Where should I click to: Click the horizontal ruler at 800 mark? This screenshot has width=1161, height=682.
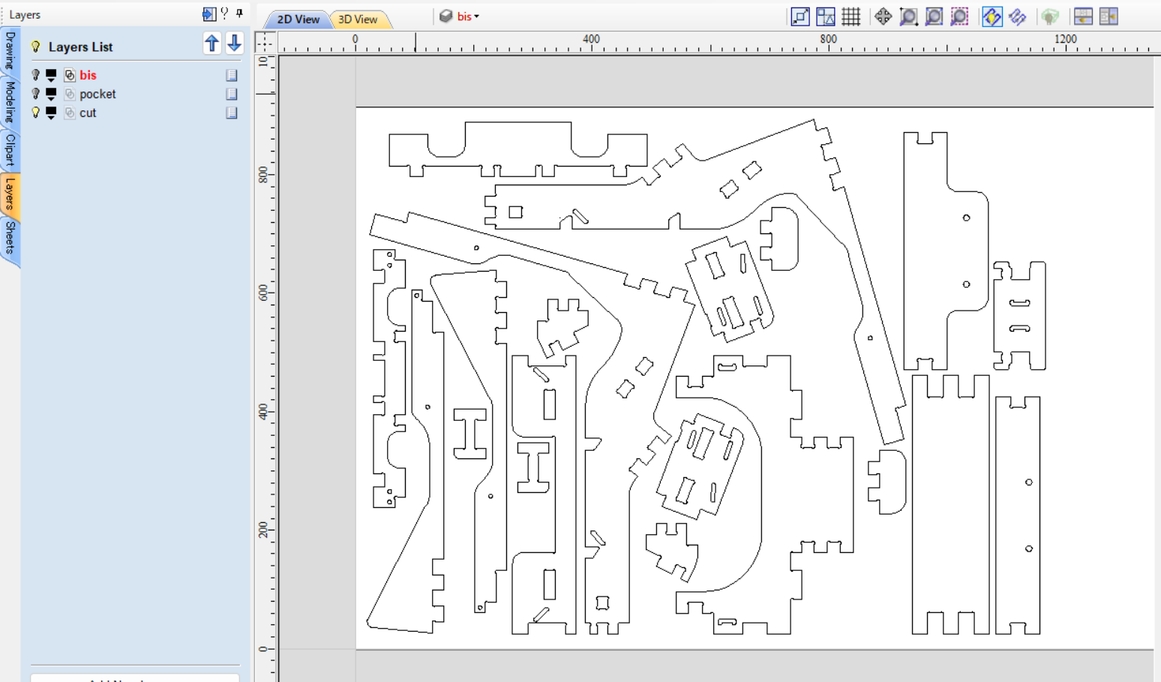click(x=828, y=40)
